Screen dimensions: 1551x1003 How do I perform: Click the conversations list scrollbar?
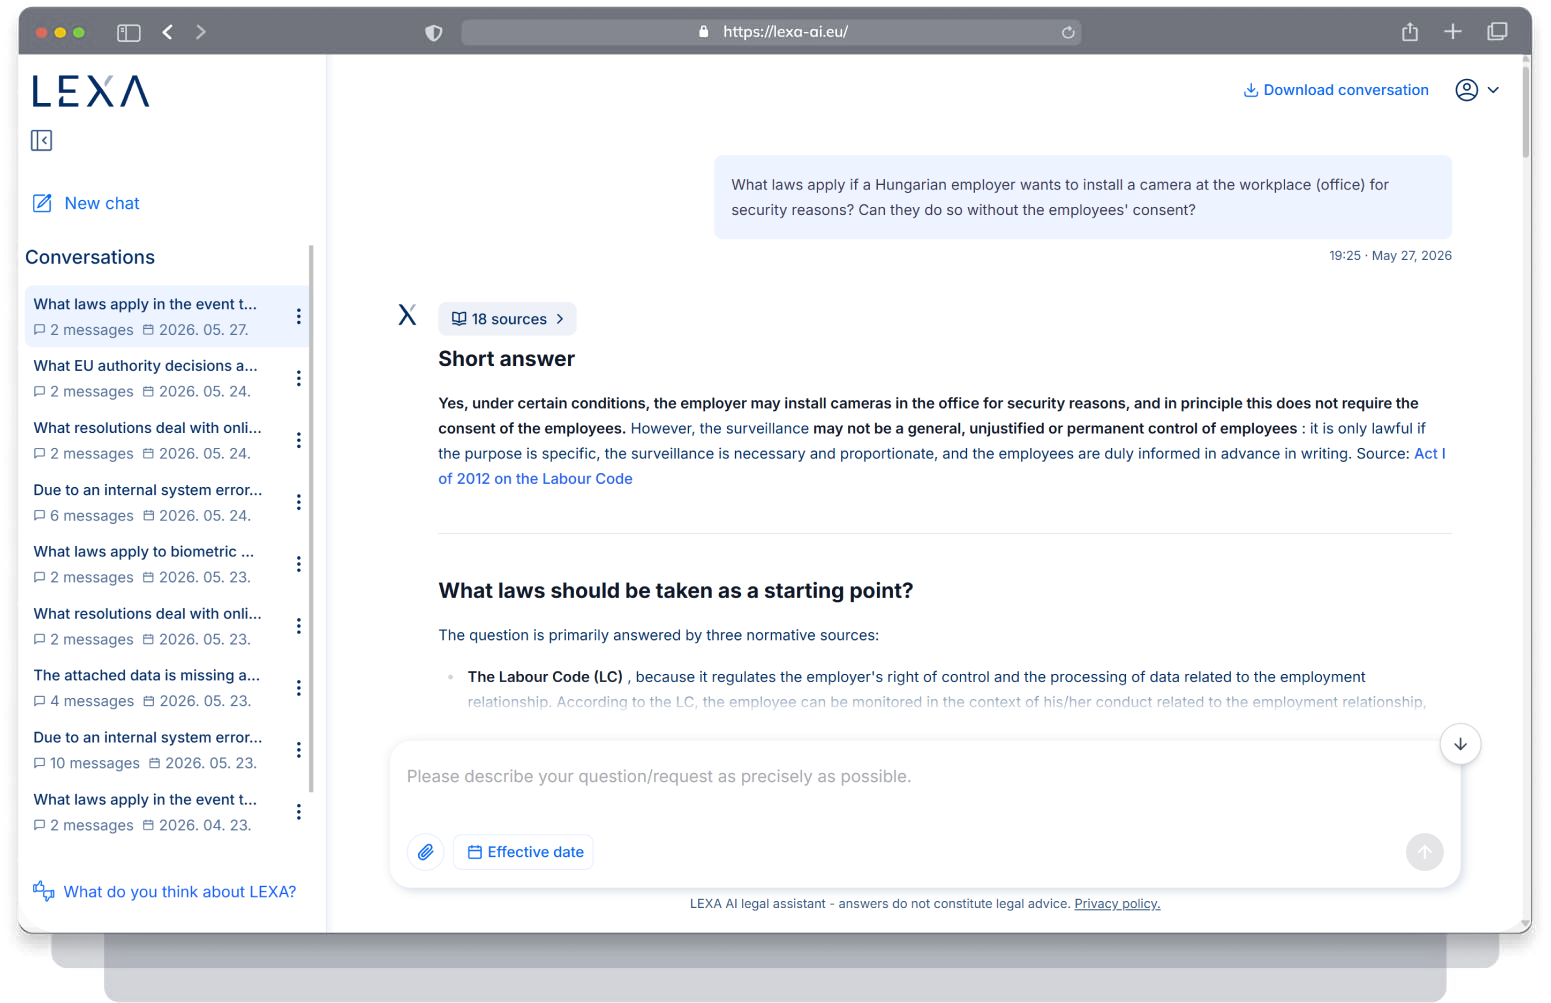coord(311,518)
